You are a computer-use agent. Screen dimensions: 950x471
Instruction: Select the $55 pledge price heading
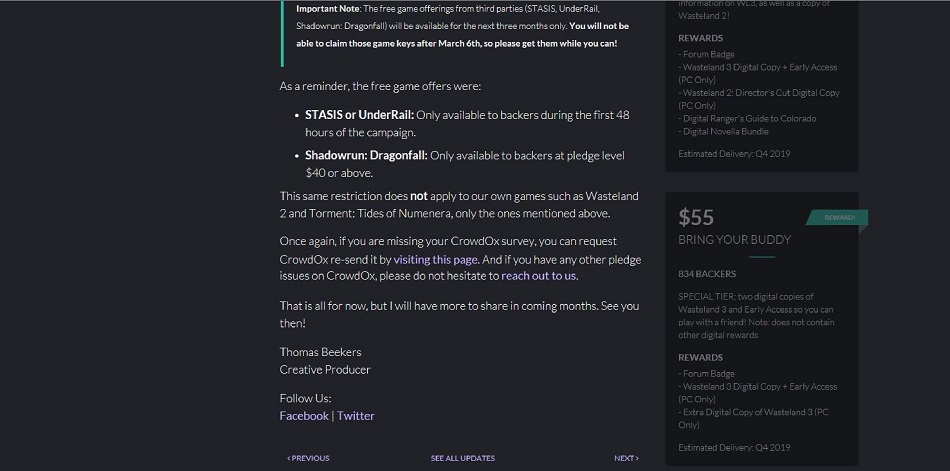click(x=697, y=217)
